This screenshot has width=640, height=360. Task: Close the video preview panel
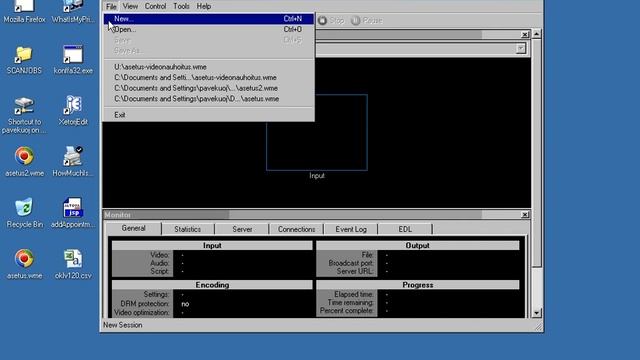(525, 35)
